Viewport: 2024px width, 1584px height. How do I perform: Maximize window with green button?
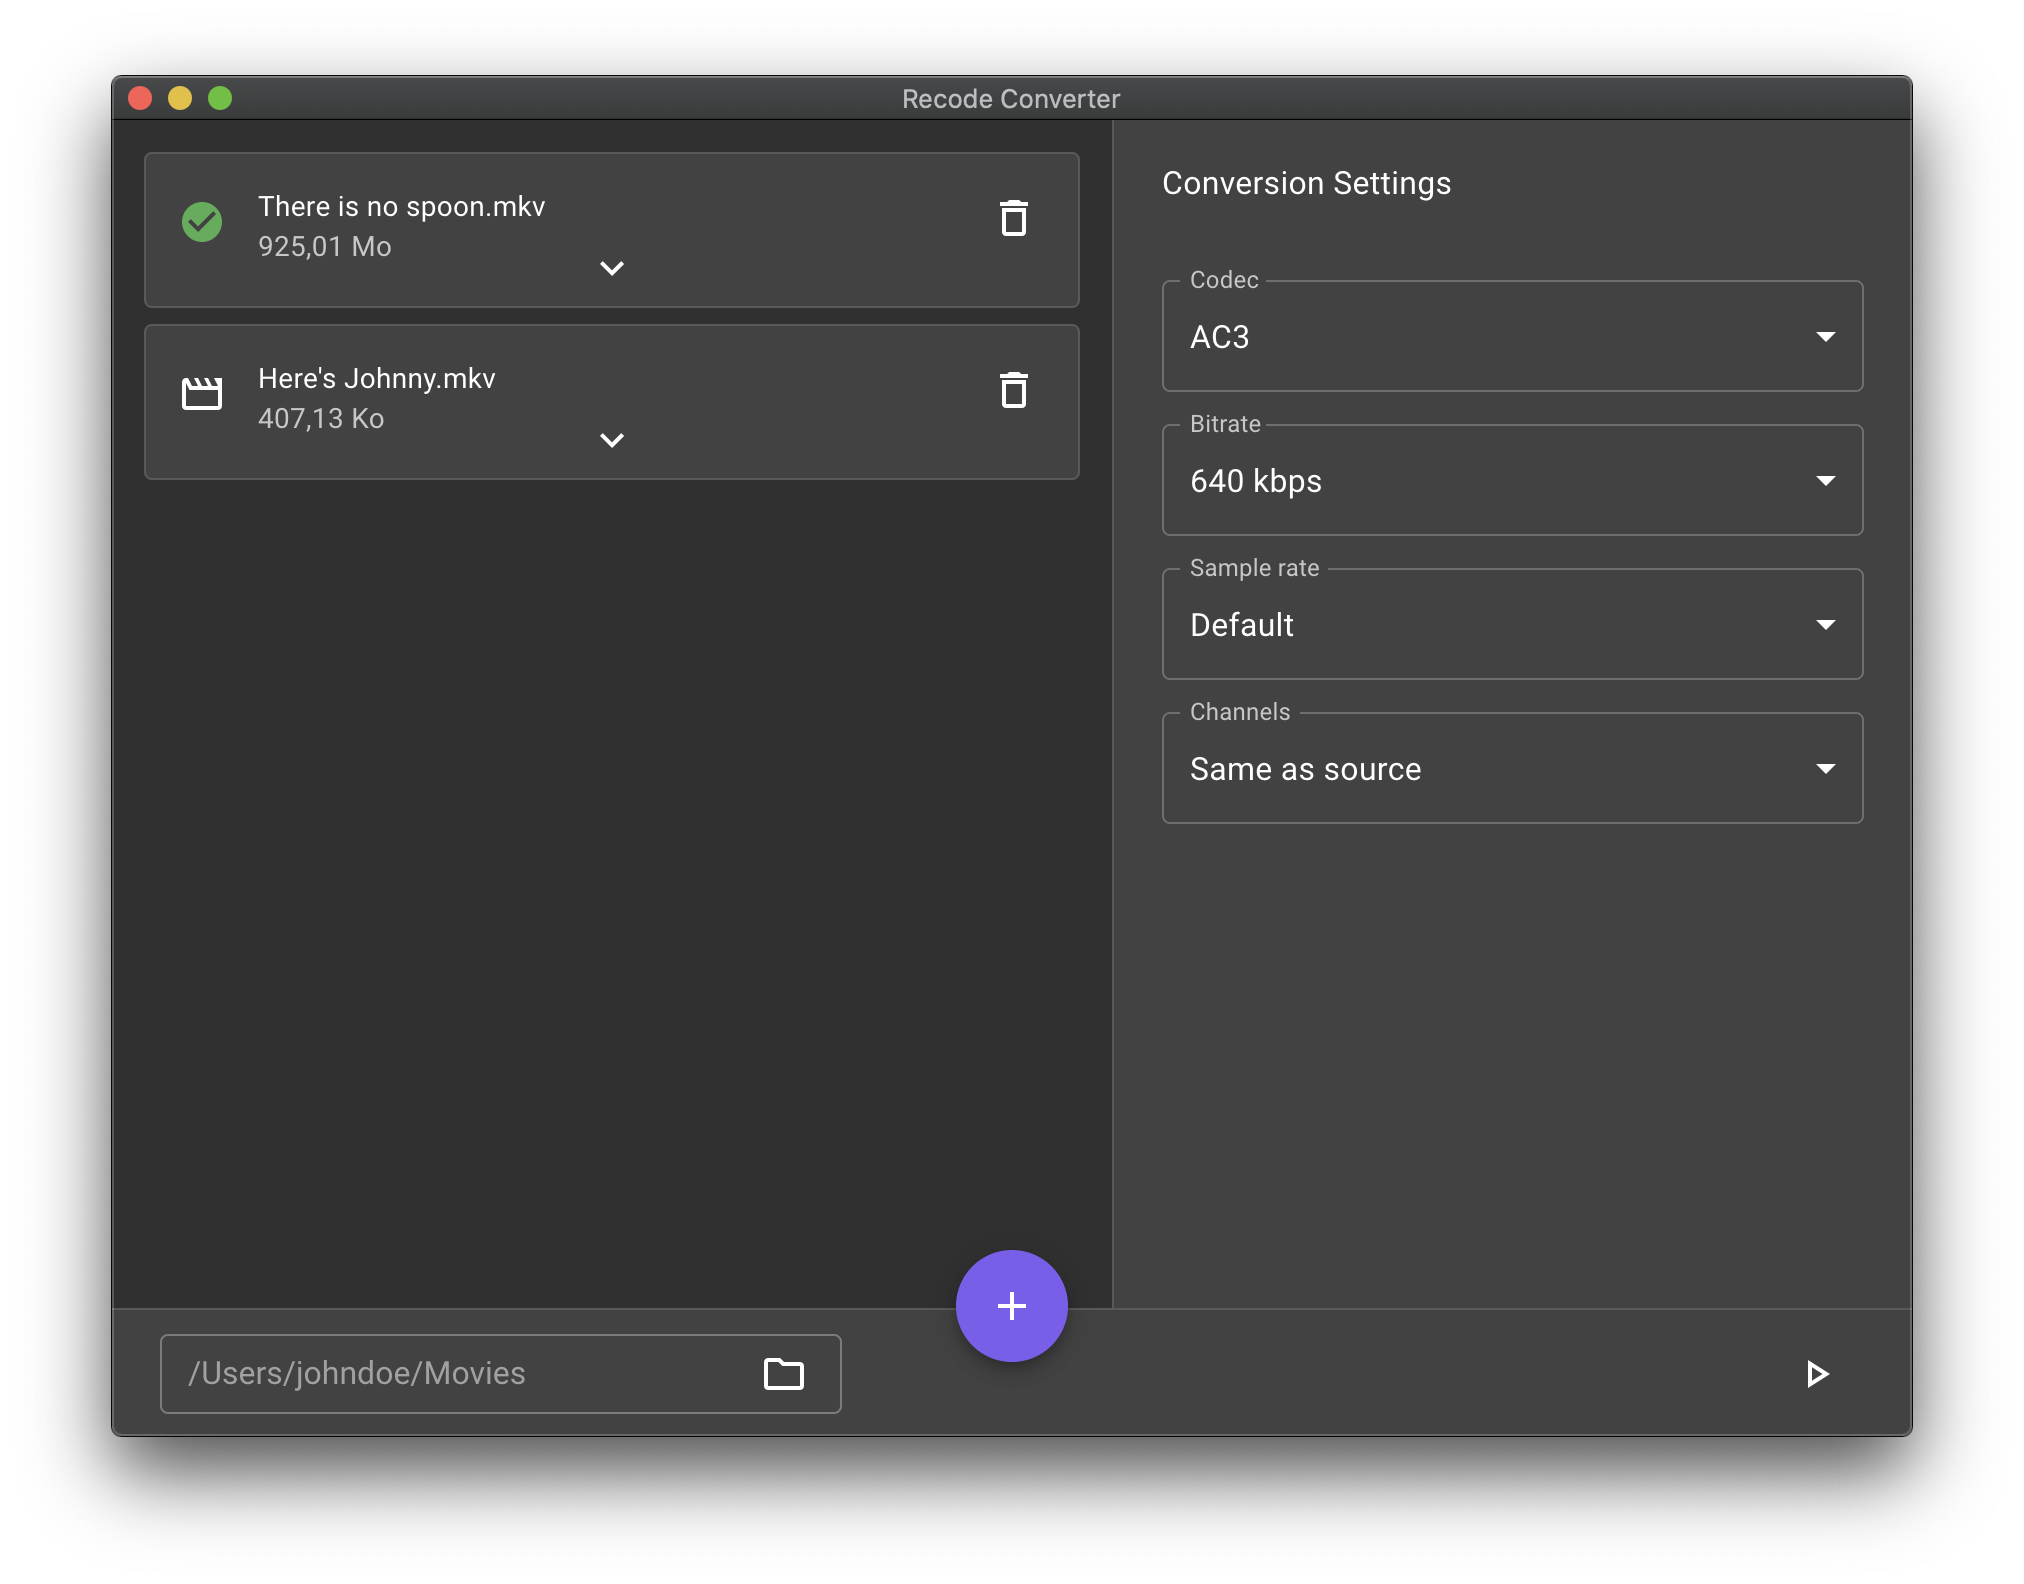tap(220, 98)
